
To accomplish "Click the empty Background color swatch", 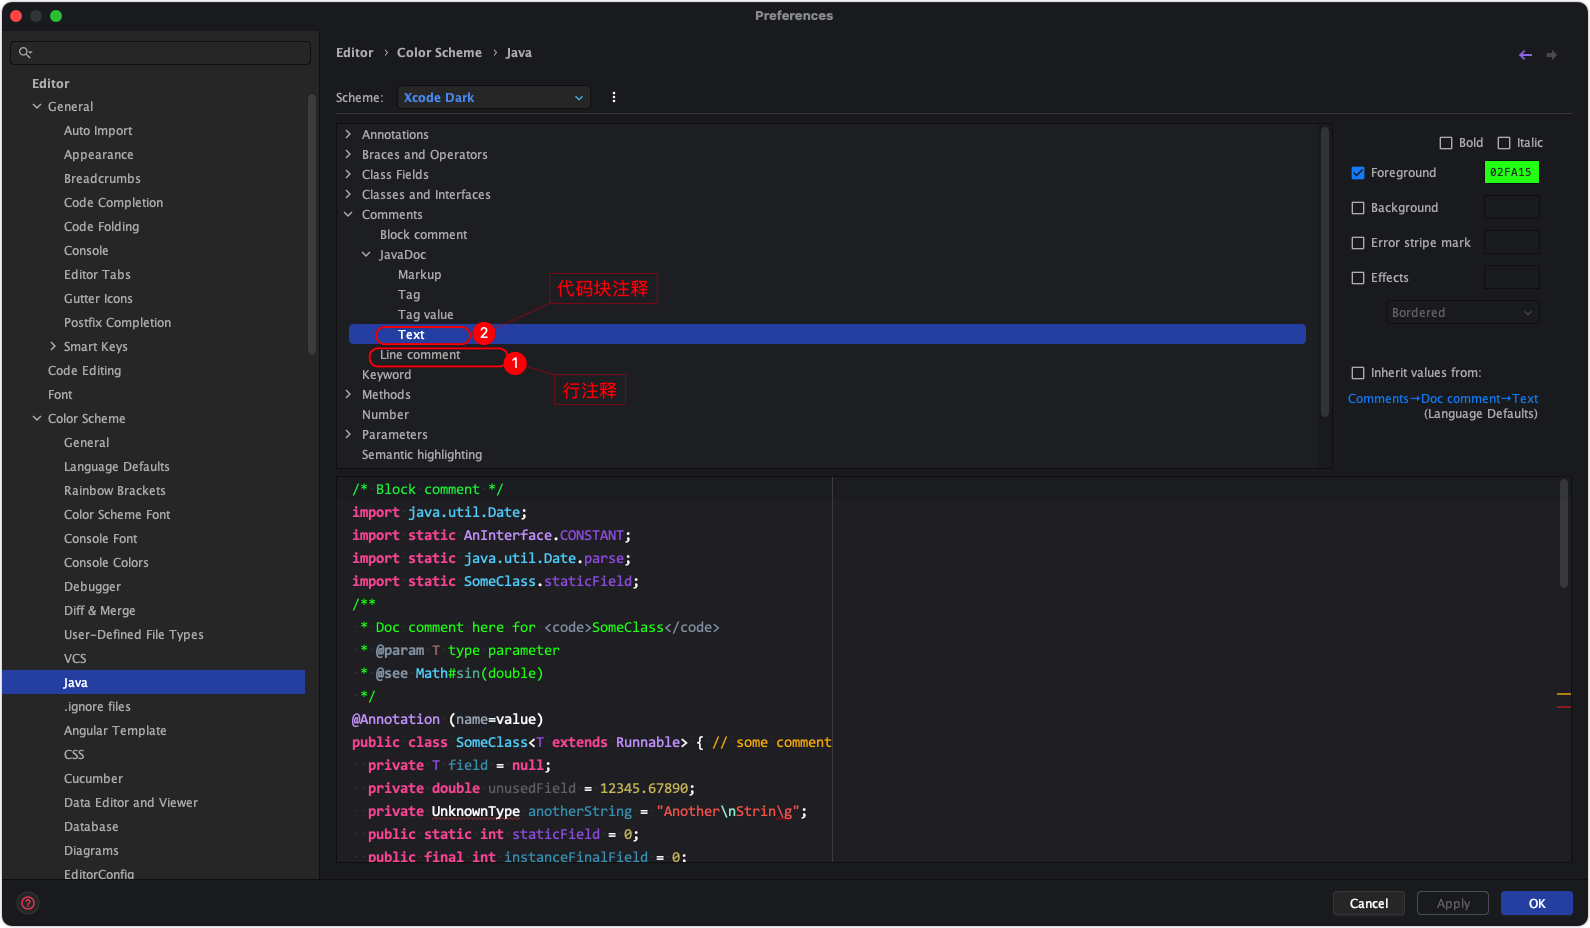I will (1511, 207).
